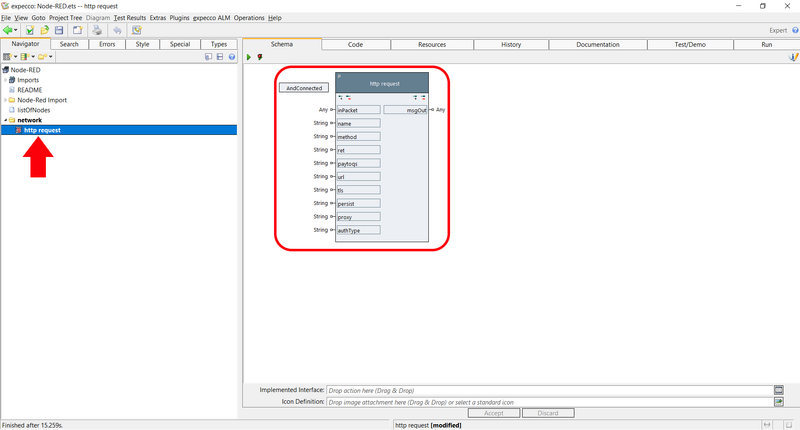800x430 pixels.
Task: Click the blue help icon in Navigator
Action: click(232, 57)
